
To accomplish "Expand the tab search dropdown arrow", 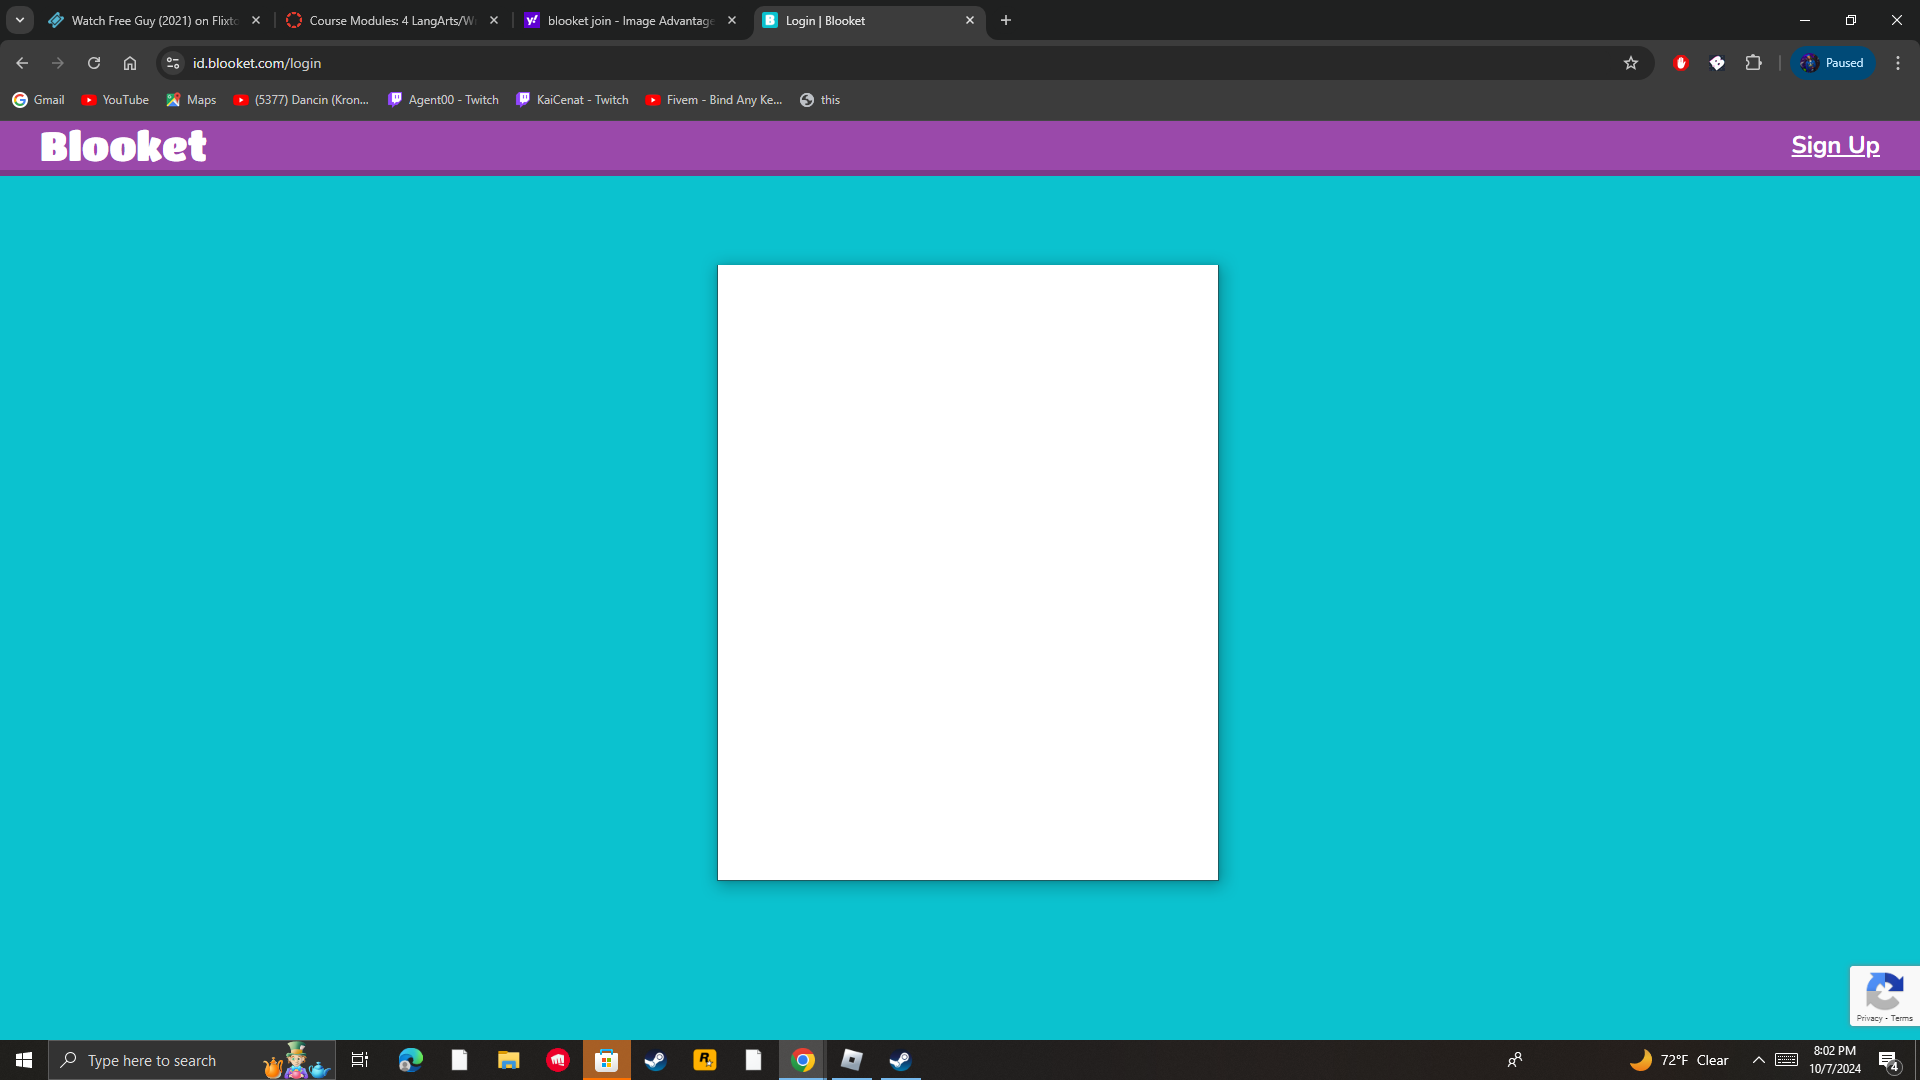I will click(x=20, y=20).
